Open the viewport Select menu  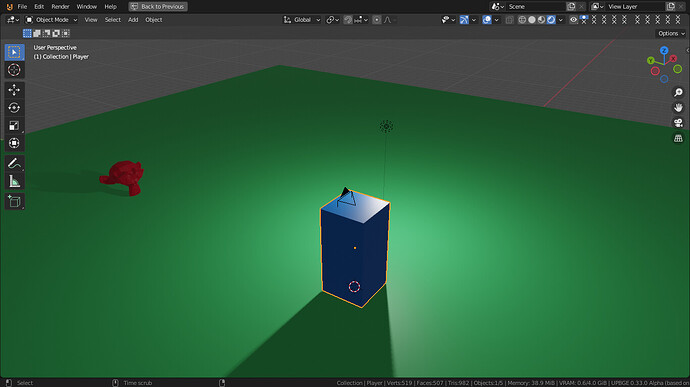113,20
